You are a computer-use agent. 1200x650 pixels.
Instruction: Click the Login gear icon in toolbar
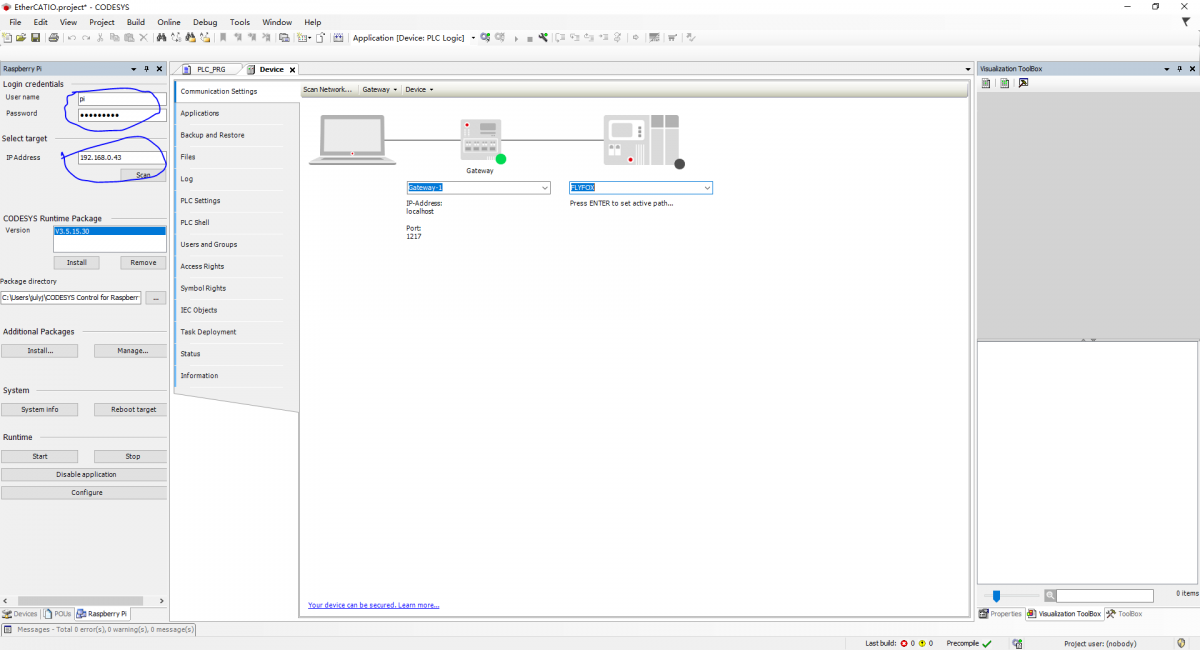(x=485, y=38)
